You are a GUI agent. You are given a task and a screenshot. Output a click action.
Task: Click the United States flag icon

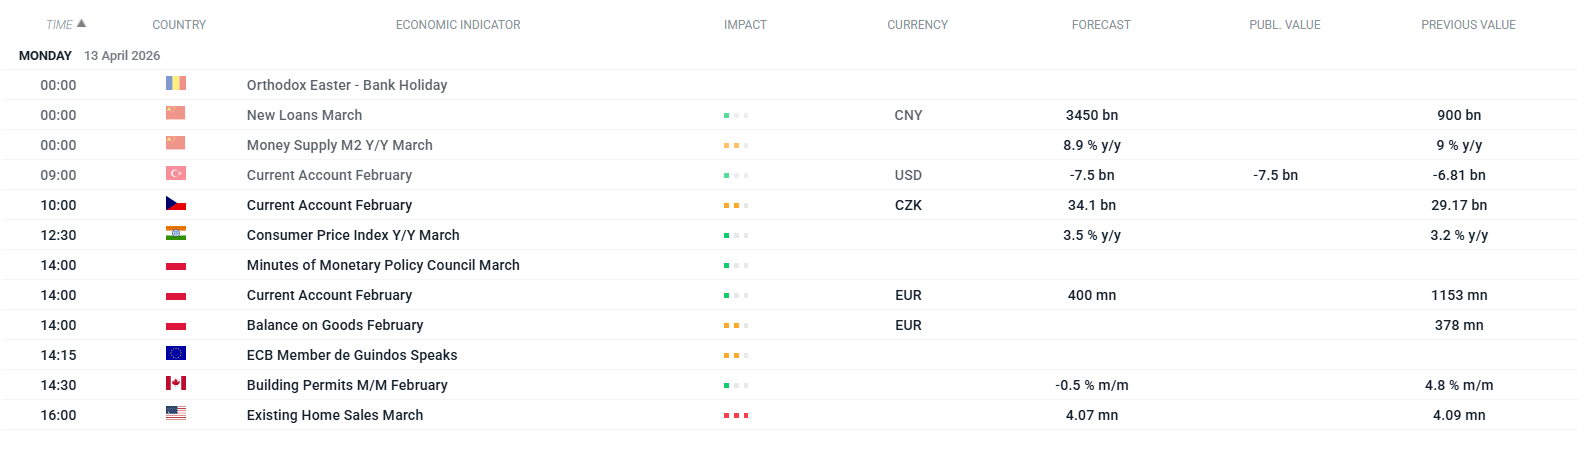[x=176, y=414]
